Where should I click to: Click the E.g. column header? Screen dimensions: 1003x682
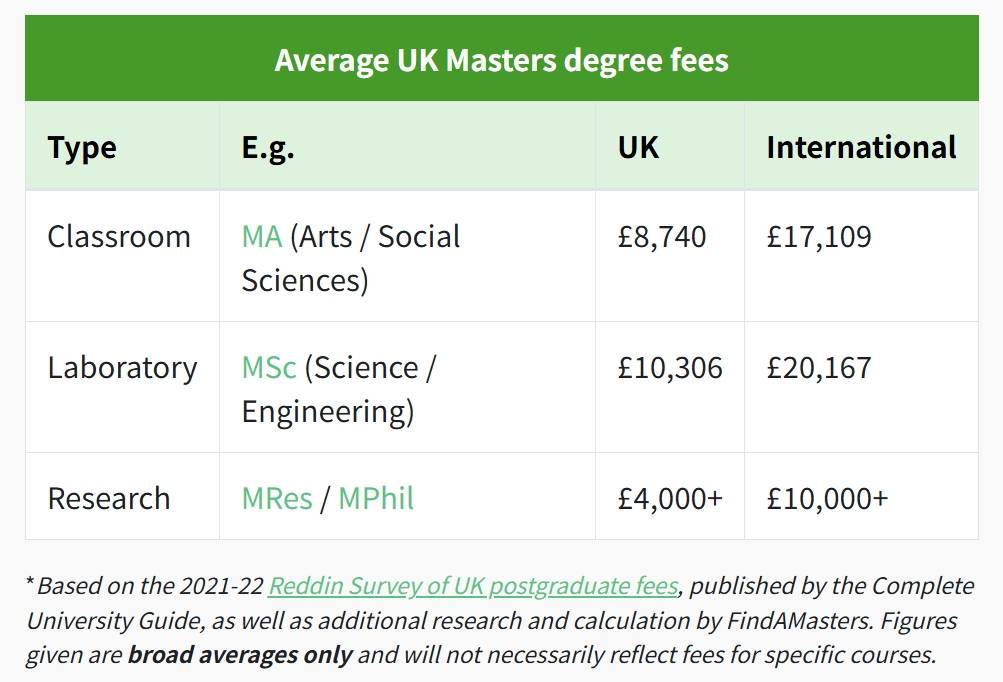(x=268, y=147)
